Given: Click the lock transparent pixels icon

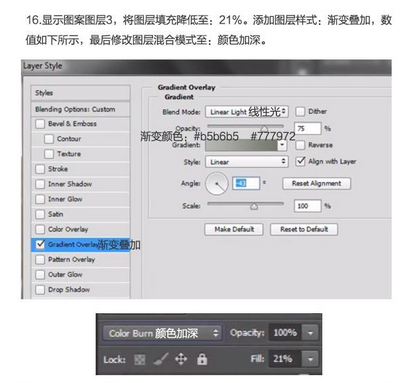Looking at the screenshot, I should pos(140,359).
